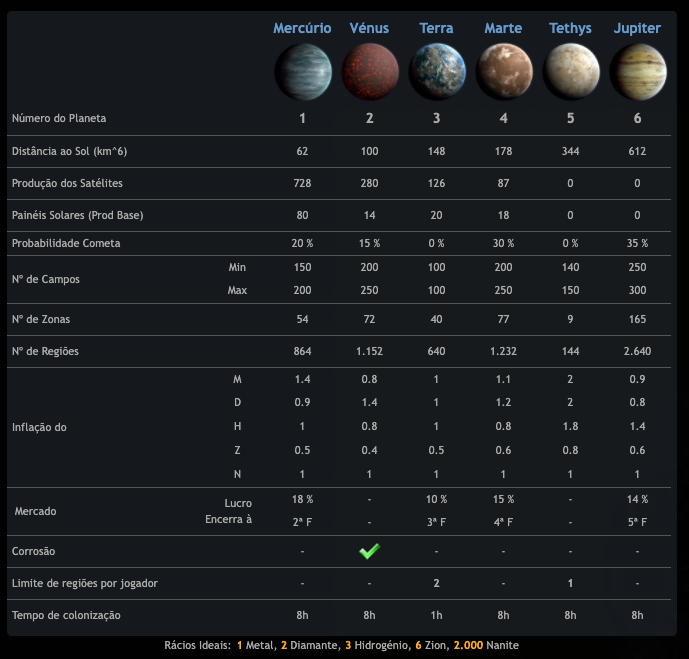The height and width of the screenshot is (659, 689).
Task: Click Marte's market profit 15 %
Action: (503, 500)
